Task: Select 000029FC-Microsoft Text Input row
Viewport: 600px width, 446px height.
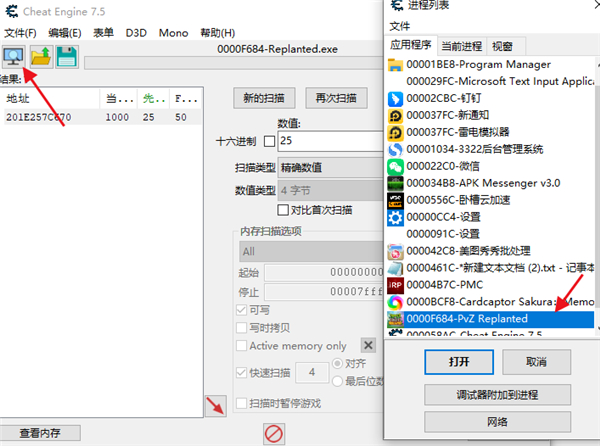Action: 491,81
